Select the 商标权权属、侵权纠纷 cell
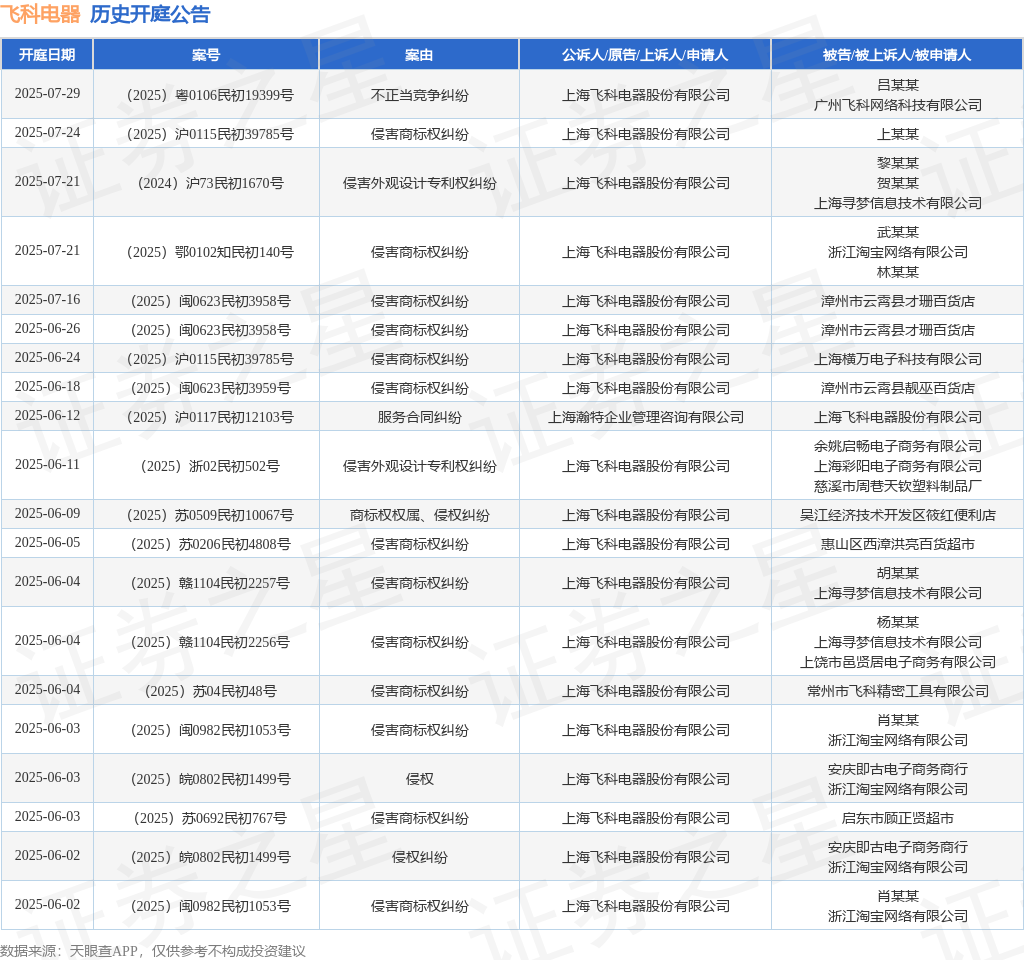The height and width of the screenshot is (960, 1024). click(x=419, y=515)
